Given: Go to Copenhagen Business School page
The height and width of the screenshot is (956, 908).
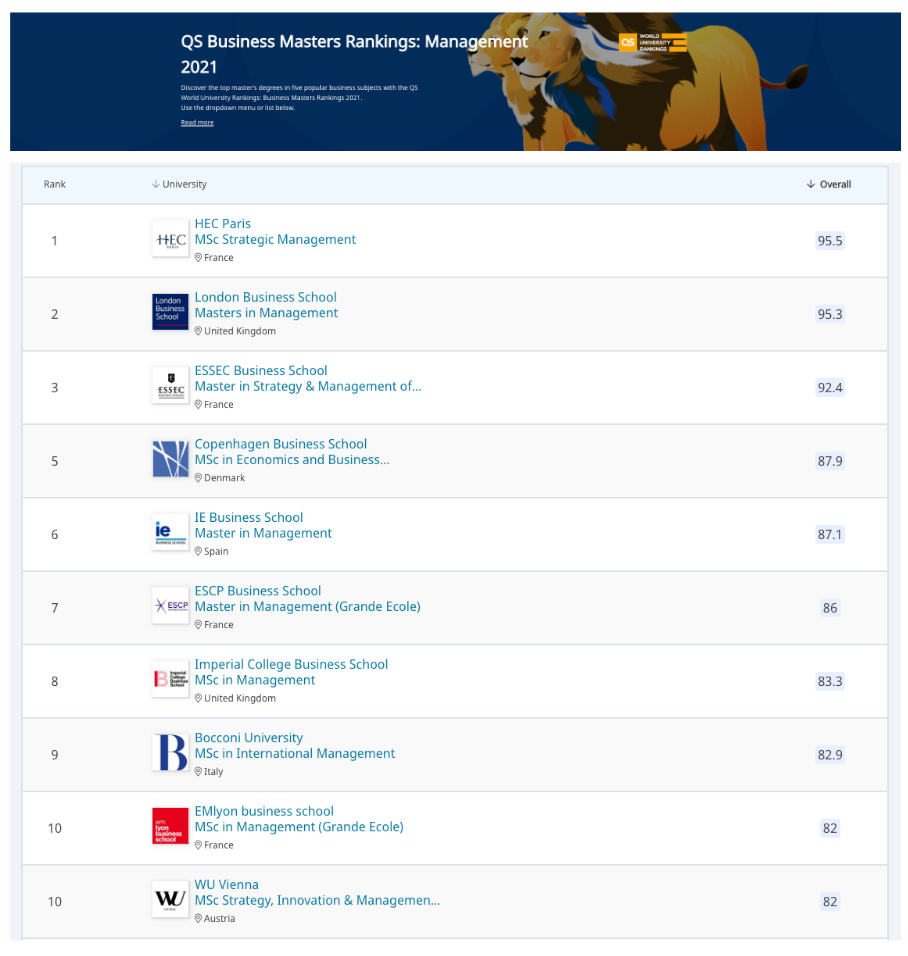Looking at the screenshot, I should point(281,444).
